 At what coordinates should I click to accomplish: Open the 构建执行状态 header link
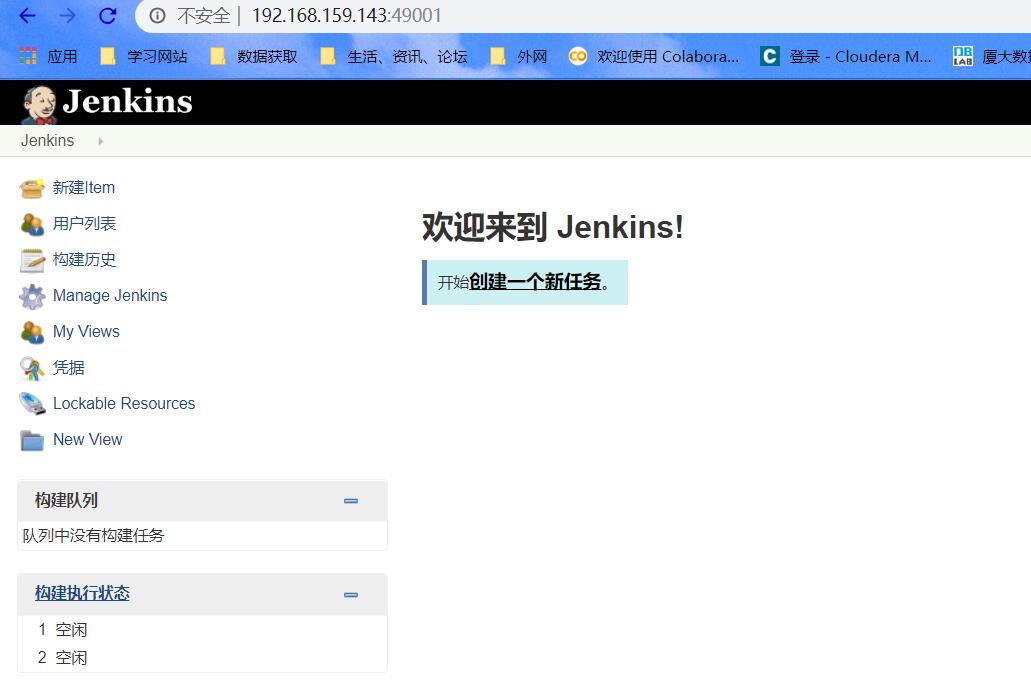coord(82,594)
